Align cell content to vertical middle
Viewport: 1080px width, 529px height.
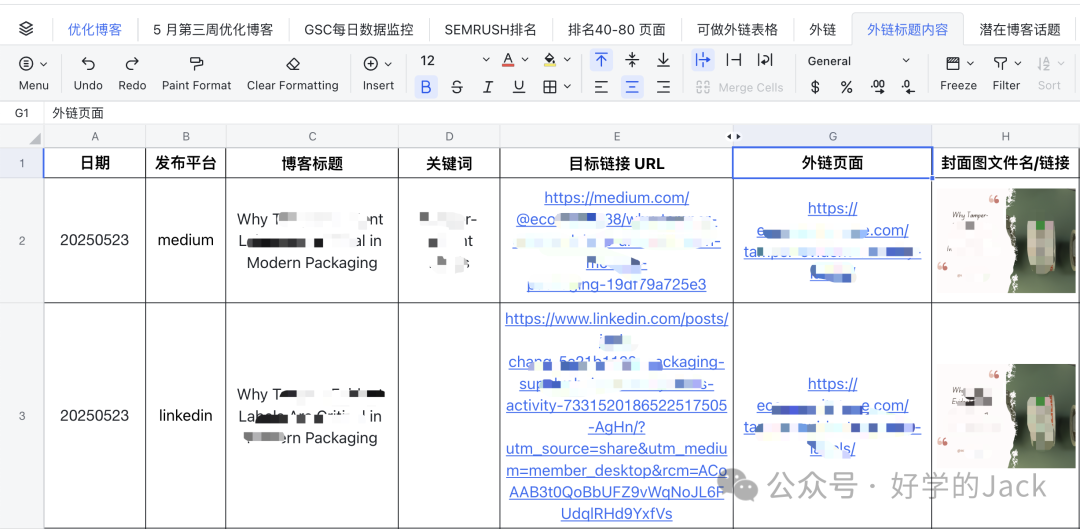pyautogui.click(x=632, y=61)
